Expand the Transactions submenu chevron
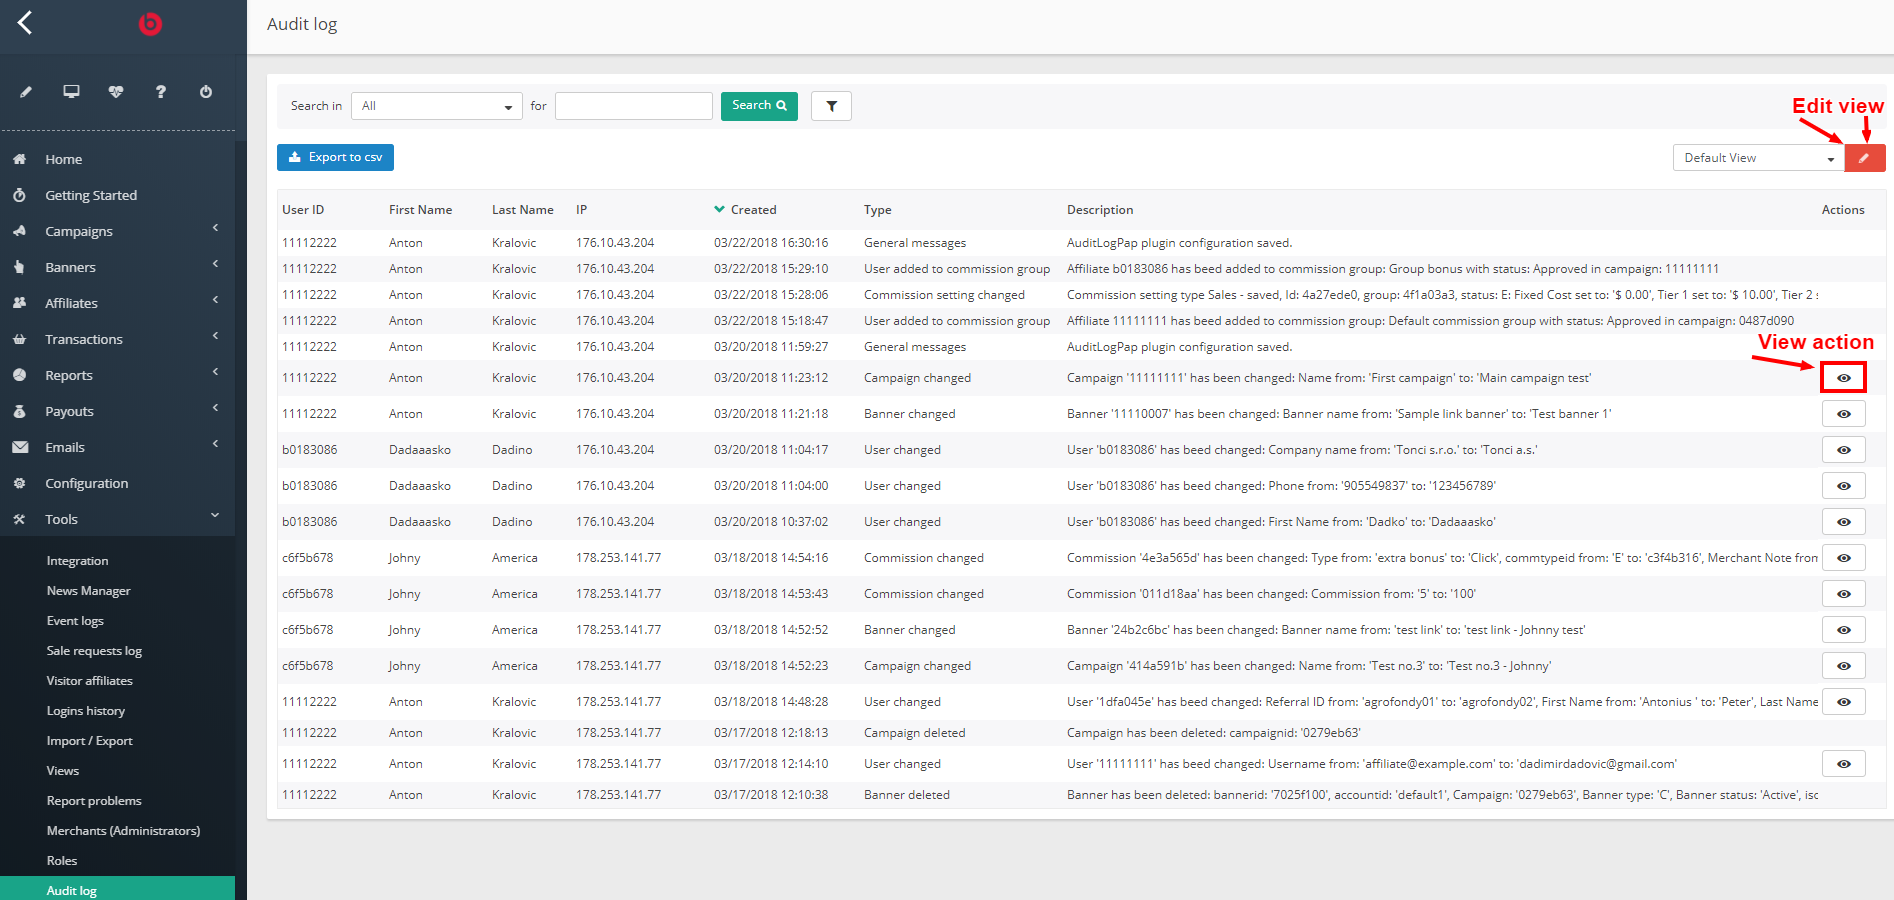The width and height of the screenshot is (1894, 900). [x=215, y=337]
